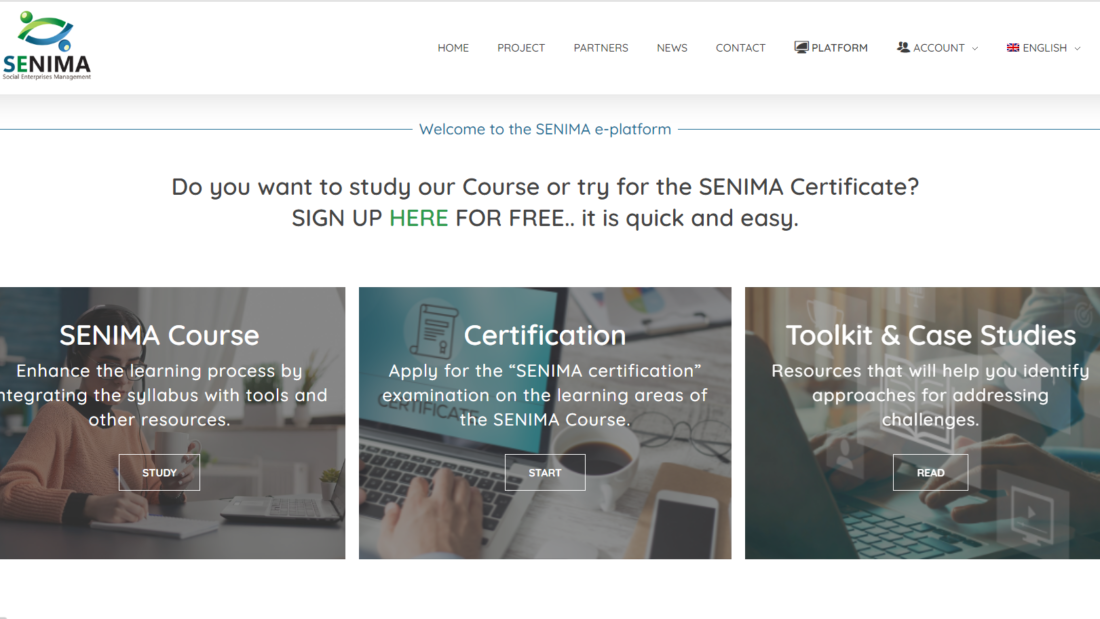Click the Start certification button
The image size is (1100, 619).
point(545,472)
